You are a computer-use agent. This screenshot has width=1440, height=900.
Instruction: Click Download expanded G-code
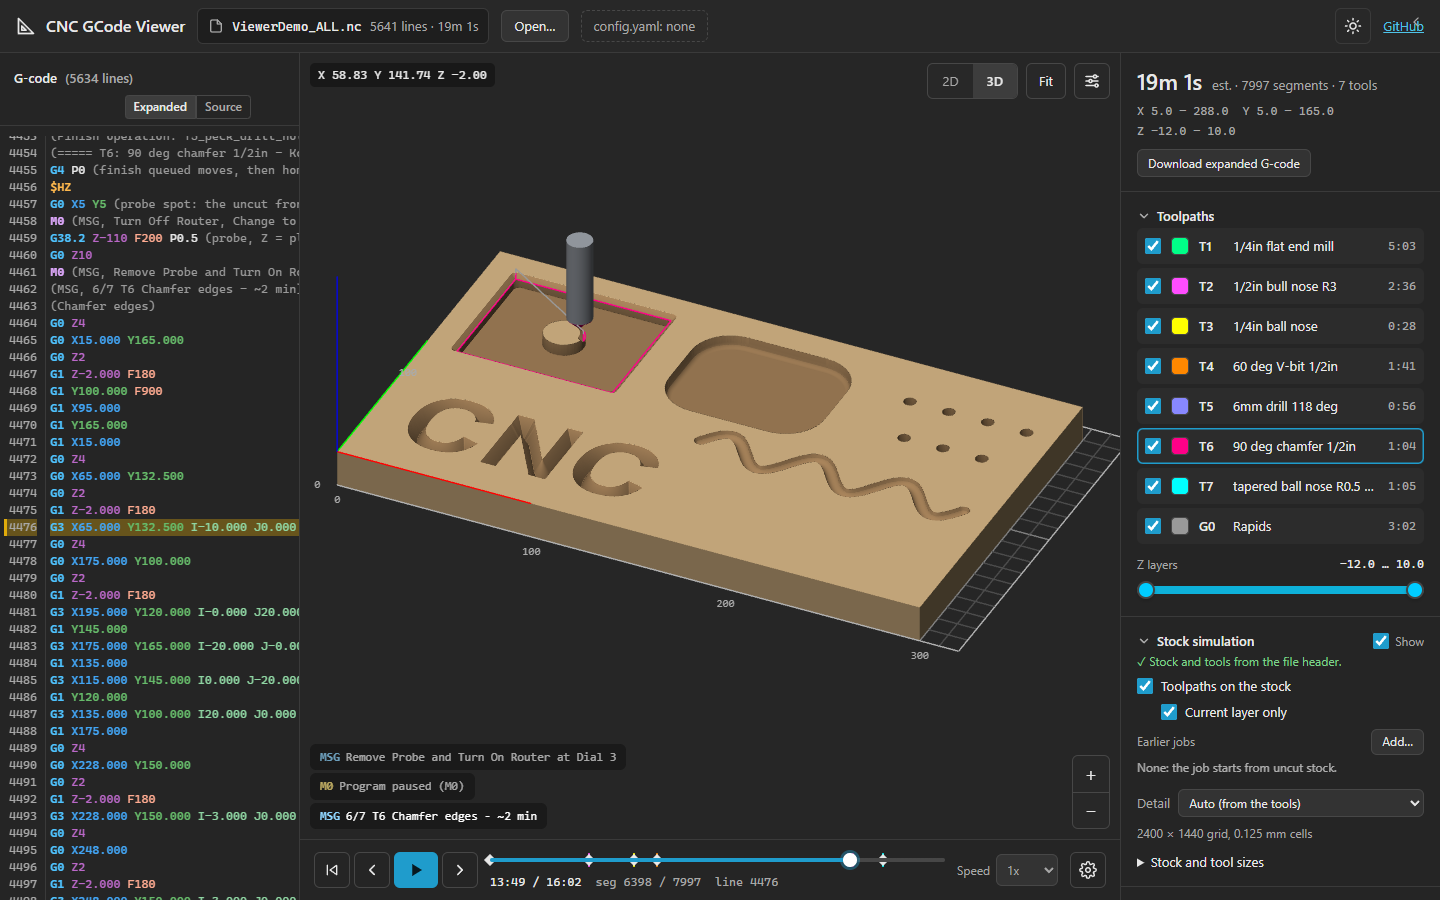tap(1224, 163)
